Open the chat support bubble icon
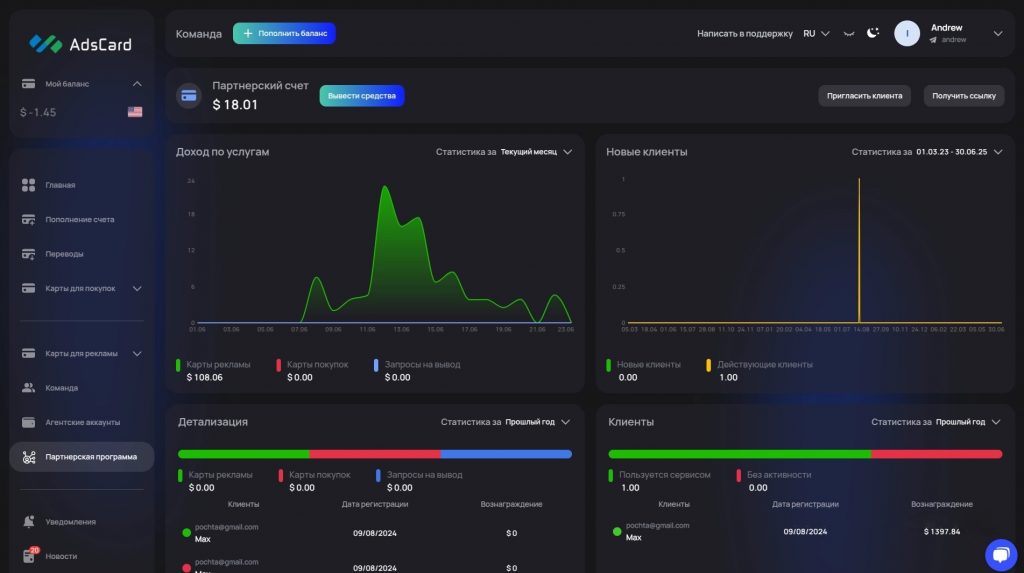The image size is (1024, 573). coord(1000,554)
